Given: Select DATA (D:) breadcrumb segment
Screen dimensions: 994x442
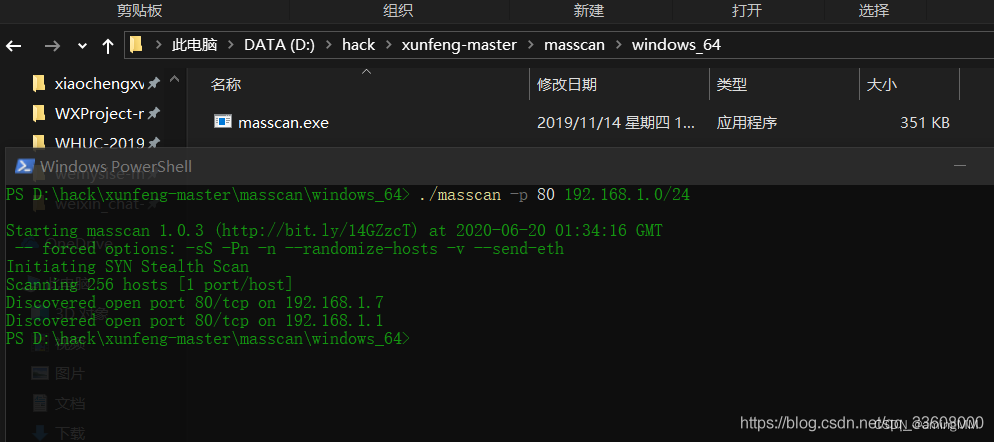Looking at the screenshot, I should pyautogui.click(x=280, y=44).
